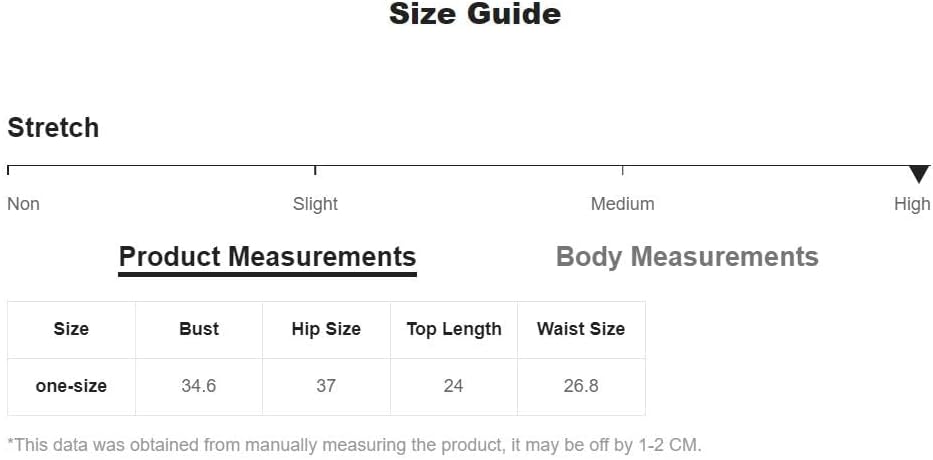933x460 pixels.
Task: Select the Non stretch label
Action: click(x=23, y=204)
